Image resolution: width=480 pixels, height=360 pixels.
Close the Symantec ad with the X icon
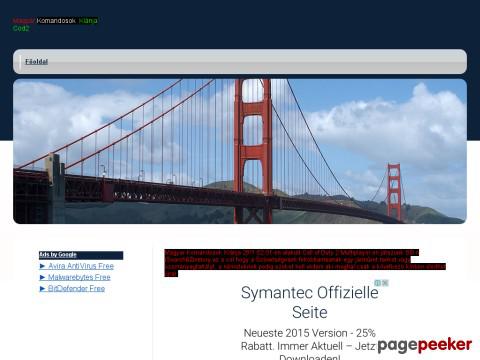pyautogui.click(x=385, y=283)
